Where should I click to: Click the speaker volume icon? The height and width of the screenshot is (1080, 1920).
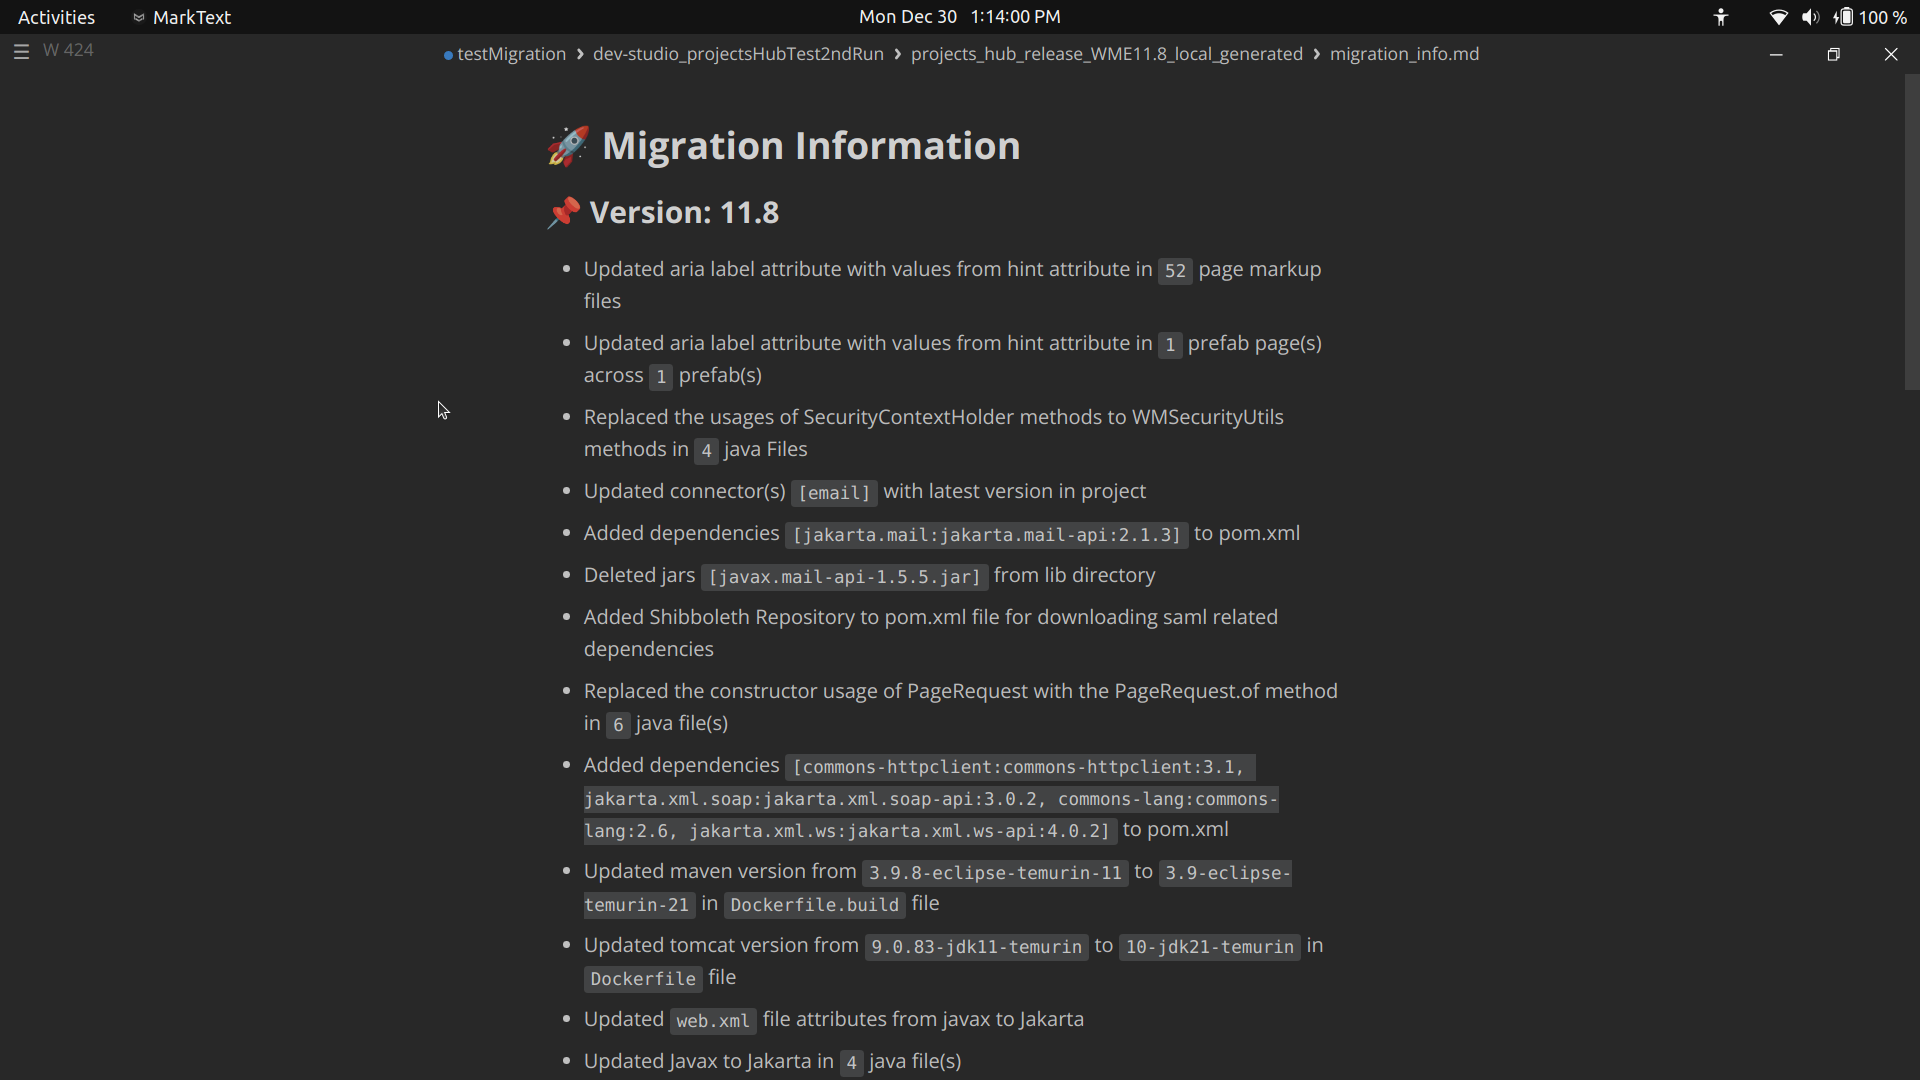[1810, 17]
